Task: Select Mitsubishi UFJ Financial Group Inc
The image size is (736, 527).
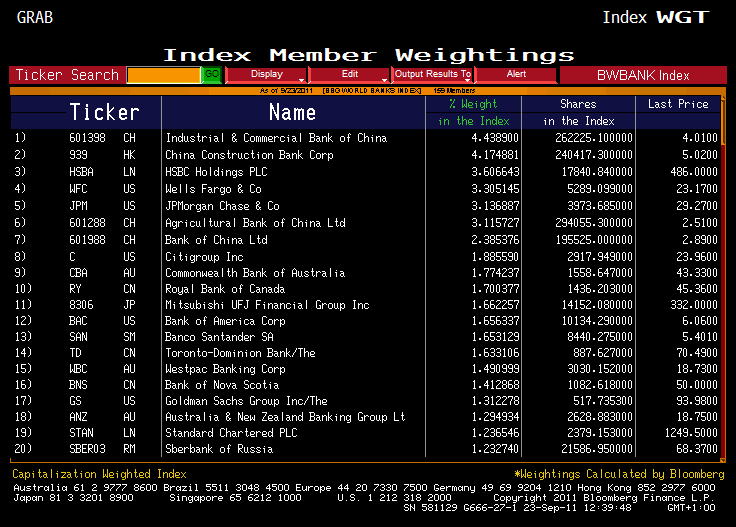Action: pyautogui.click(x=267, y=305)
